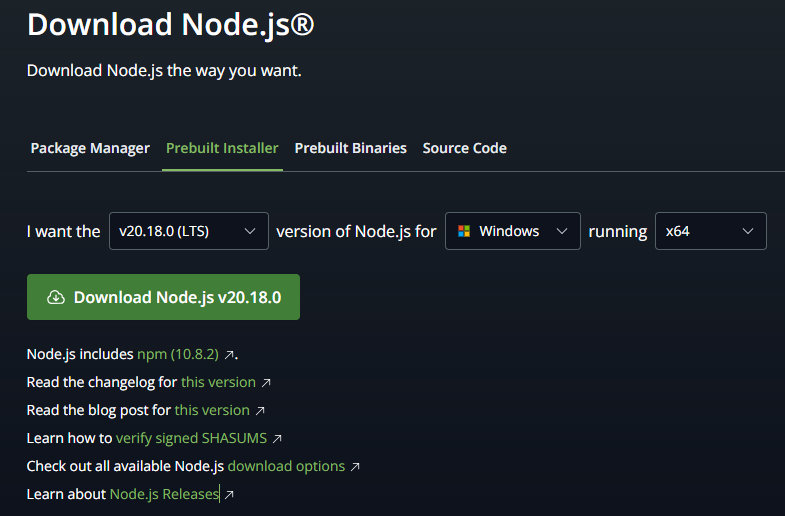Open the npm (10.8.2) link

pyautogui.click(x=178, y=354)
